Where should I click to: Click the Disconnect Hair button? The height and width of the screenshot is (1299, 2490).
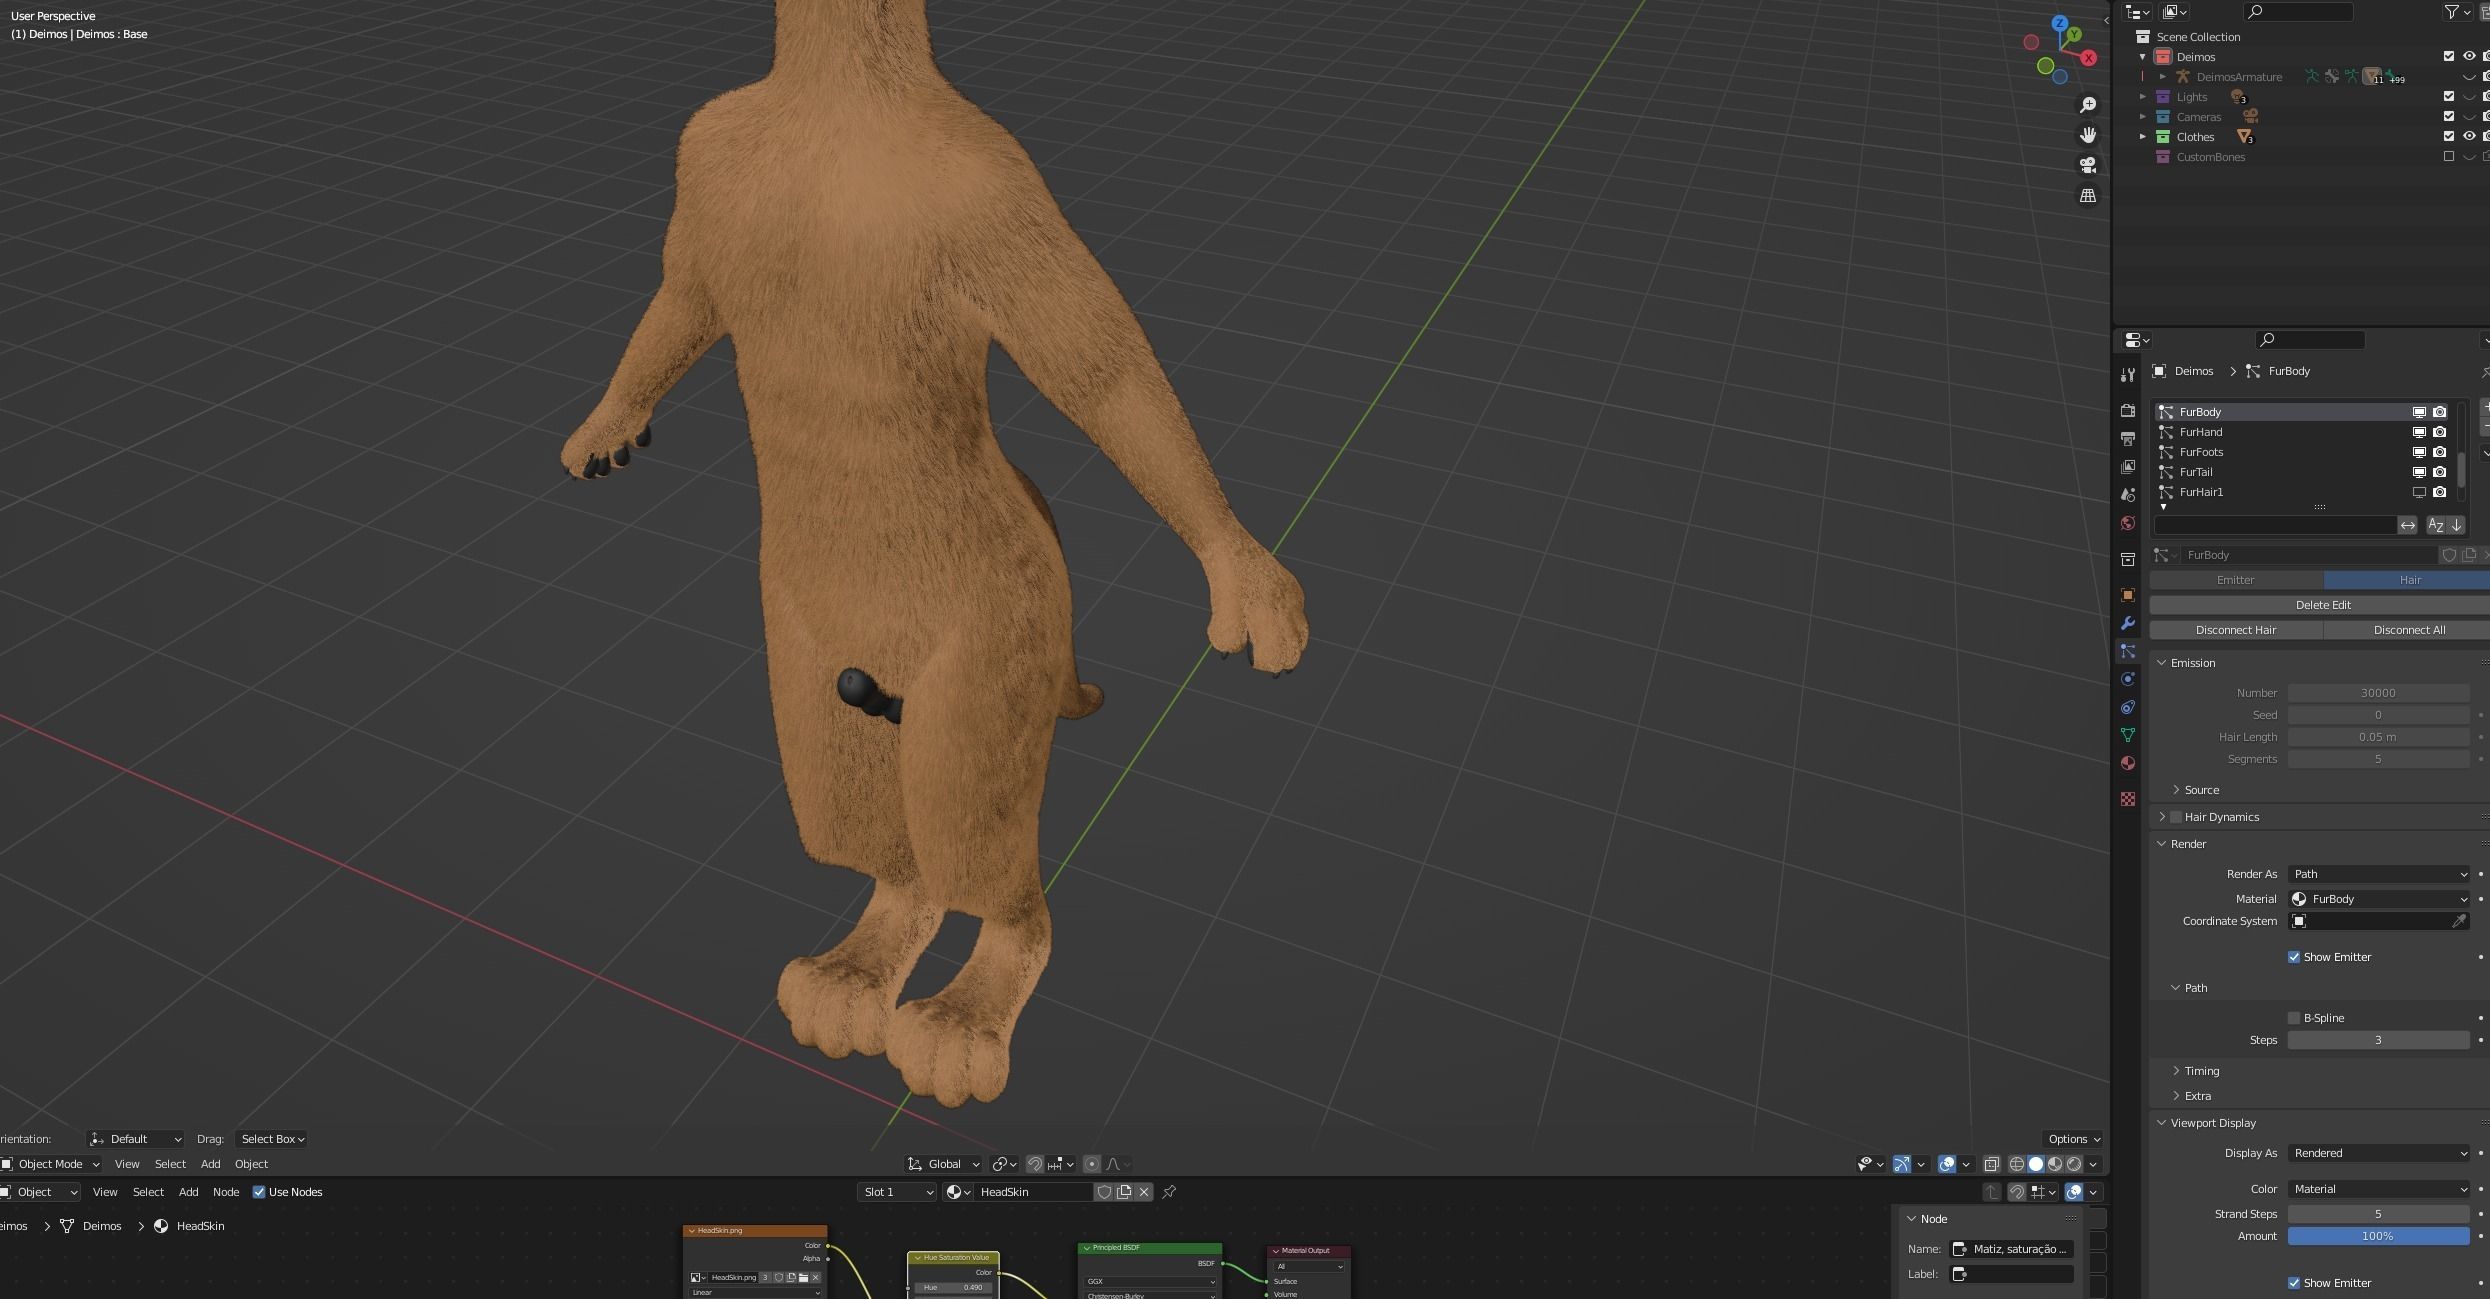[2236, 630]
